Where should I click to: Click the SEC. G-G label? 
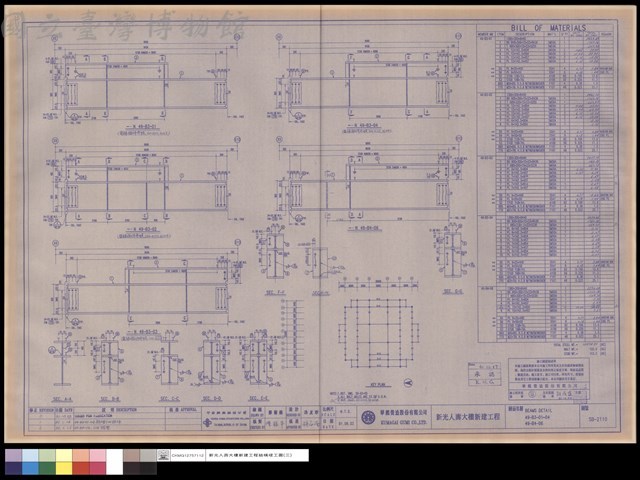point(453,291)
